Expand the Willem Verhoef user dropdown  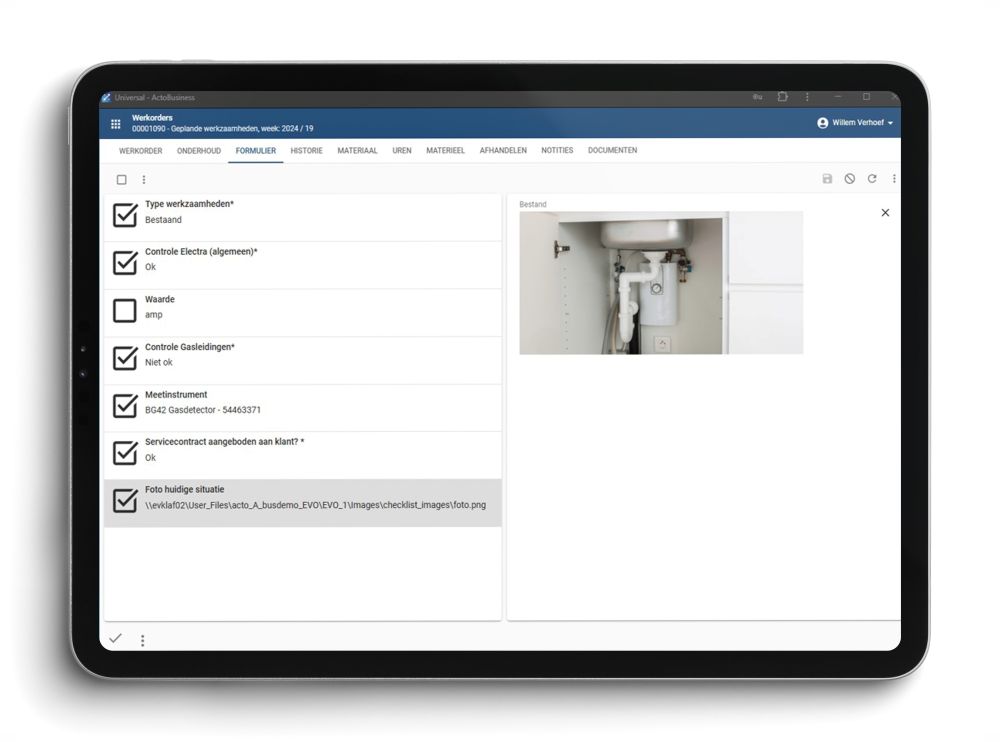(855, 123)
